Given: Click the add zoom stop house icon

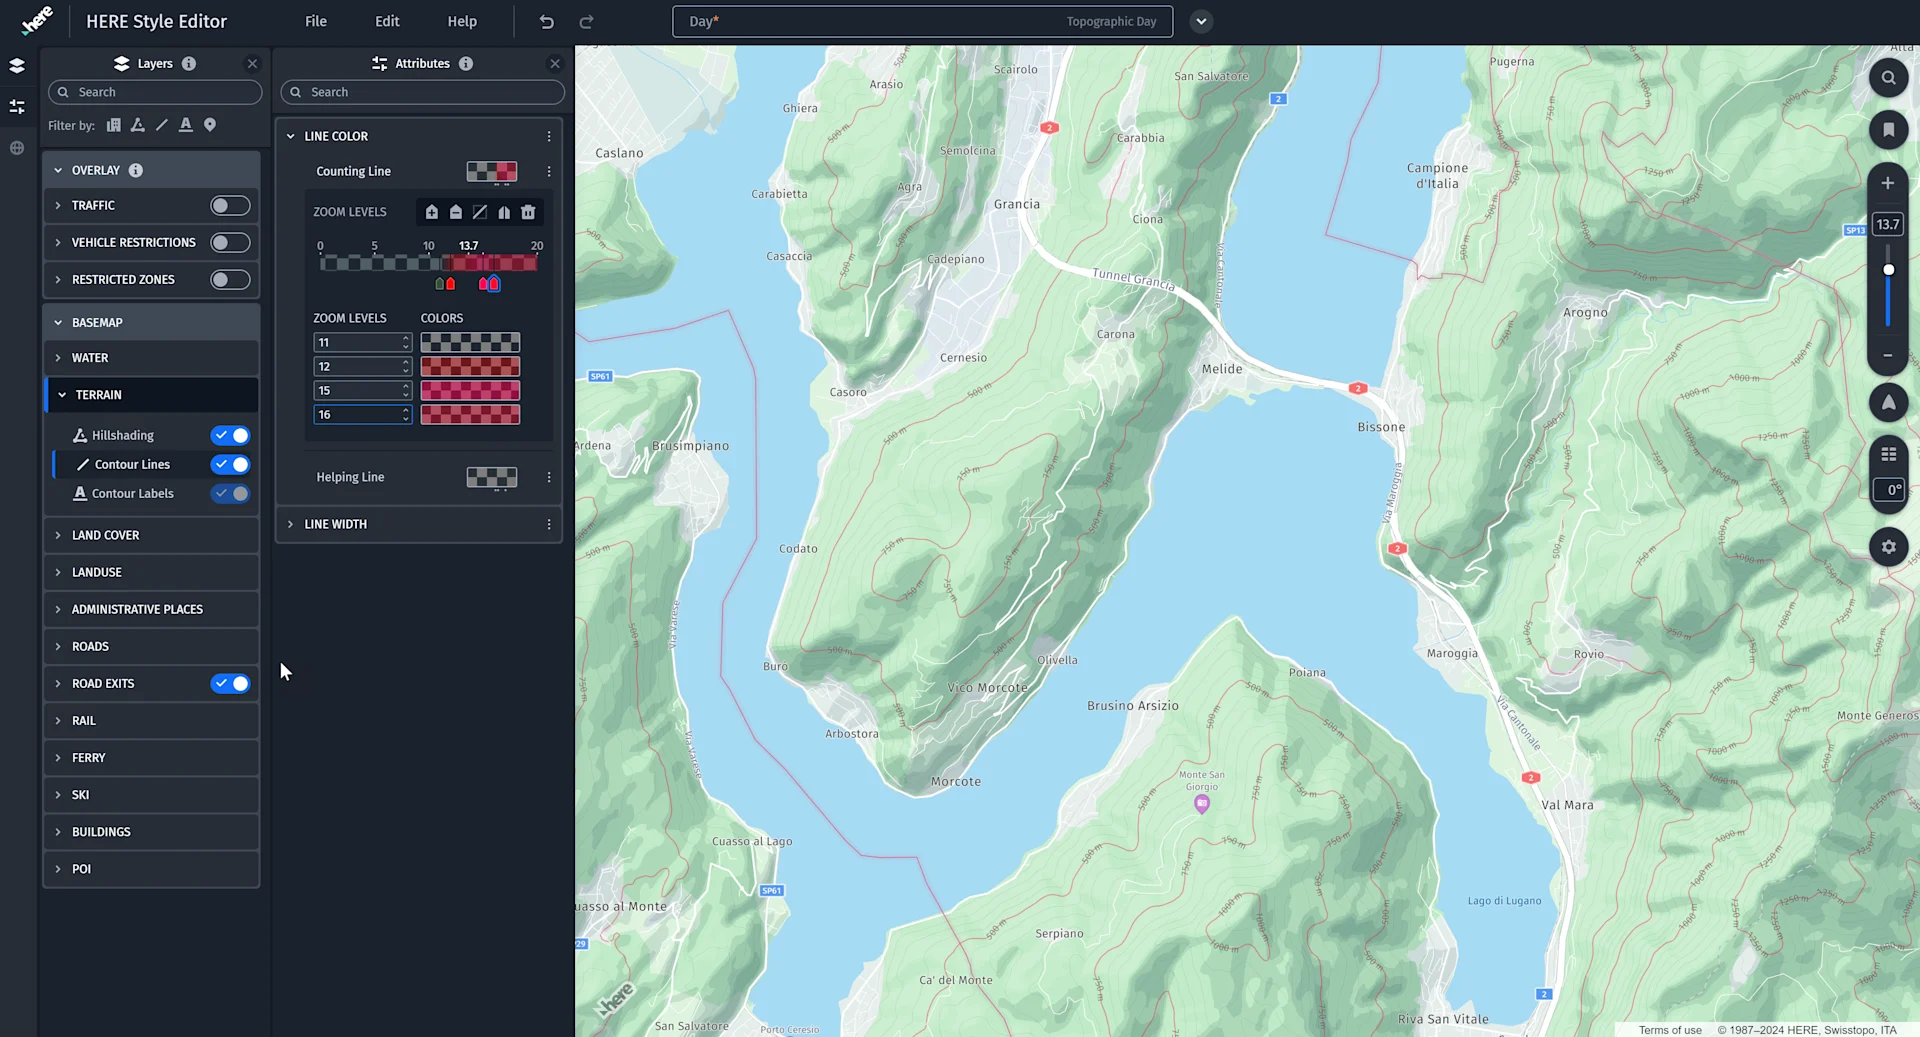Looking at the screenshot, I should tap(432, 212).
